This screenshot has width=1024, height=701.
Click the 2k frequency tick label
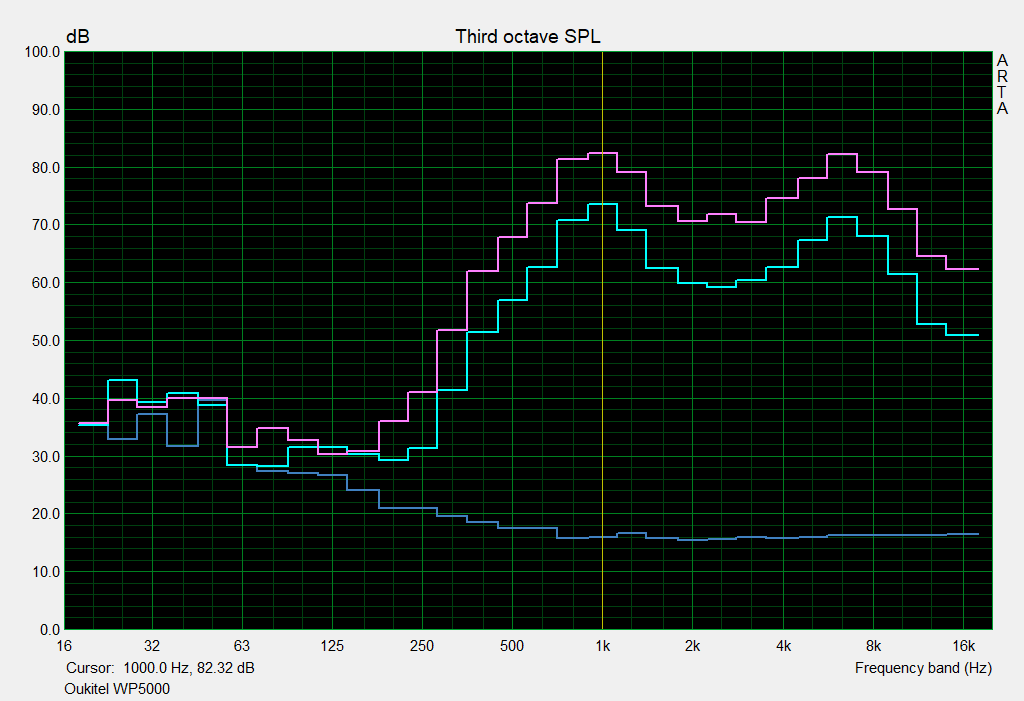692,646
